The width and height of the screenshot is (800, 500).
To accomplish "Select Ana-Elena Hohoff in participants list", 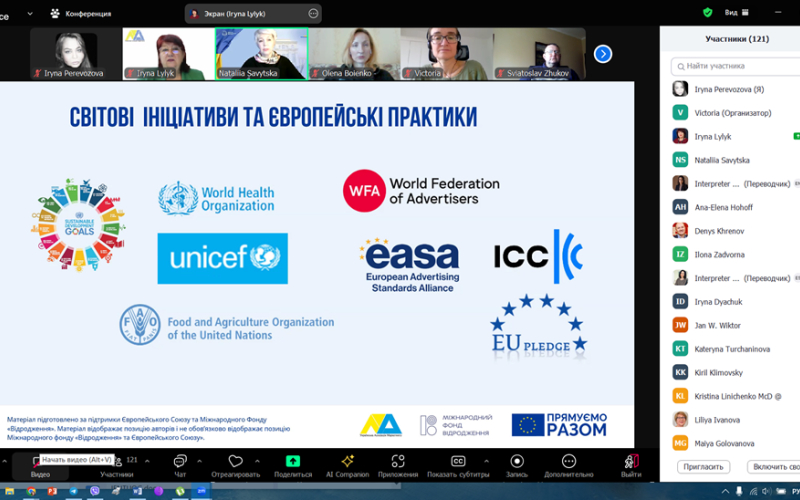I will 733,207.
